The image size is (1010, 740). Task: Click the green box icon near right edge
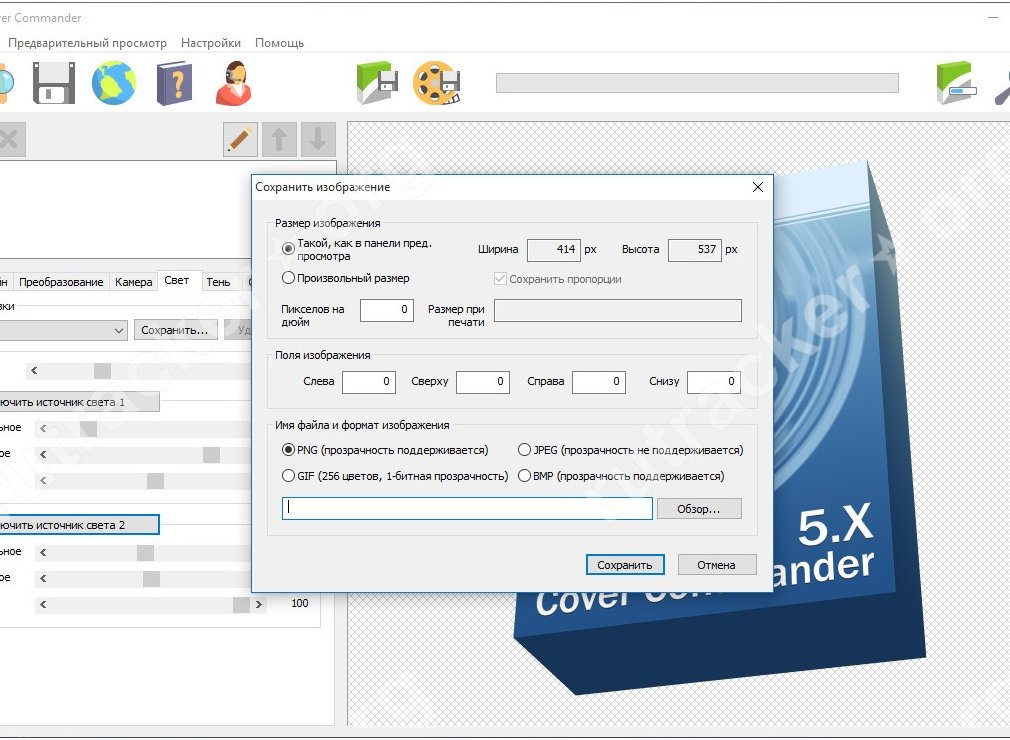(956, 83)
